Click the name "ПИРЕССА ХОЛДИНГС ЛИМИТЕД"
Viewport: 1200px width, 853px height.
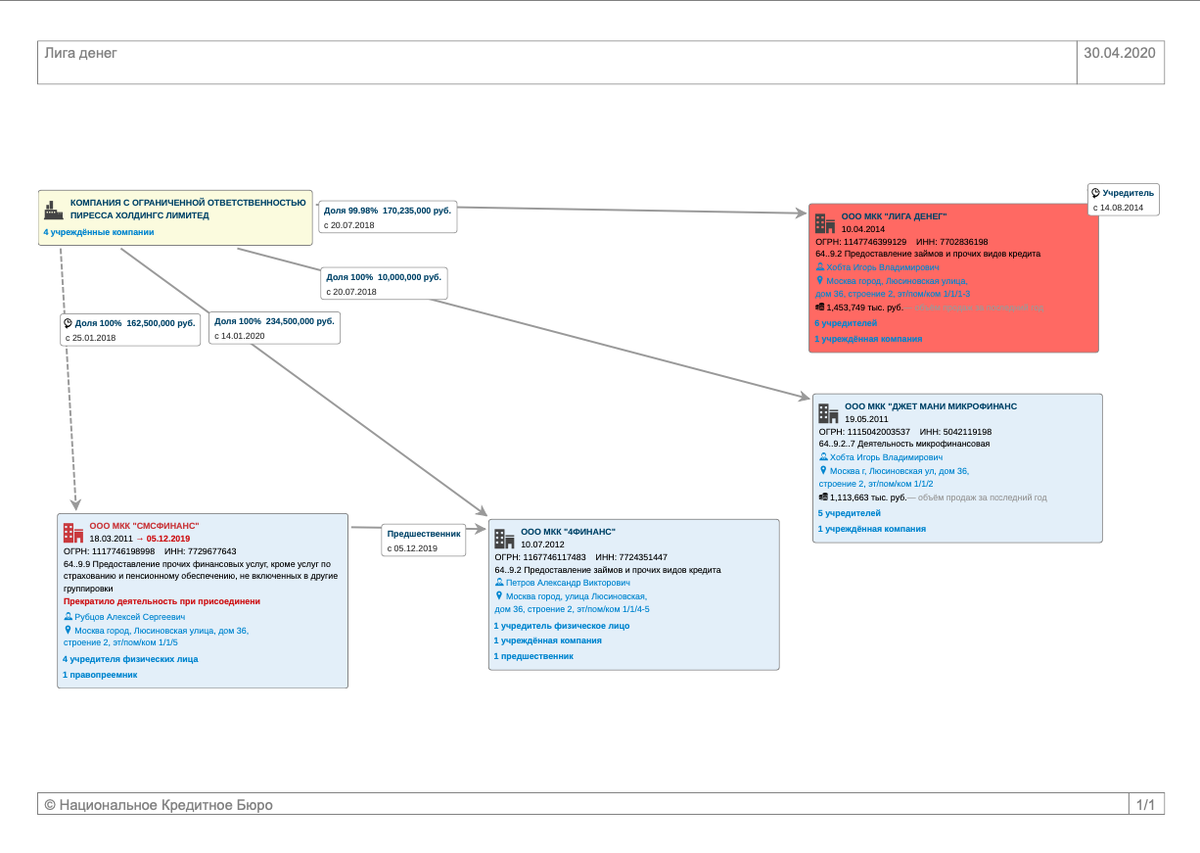point(140,215)
